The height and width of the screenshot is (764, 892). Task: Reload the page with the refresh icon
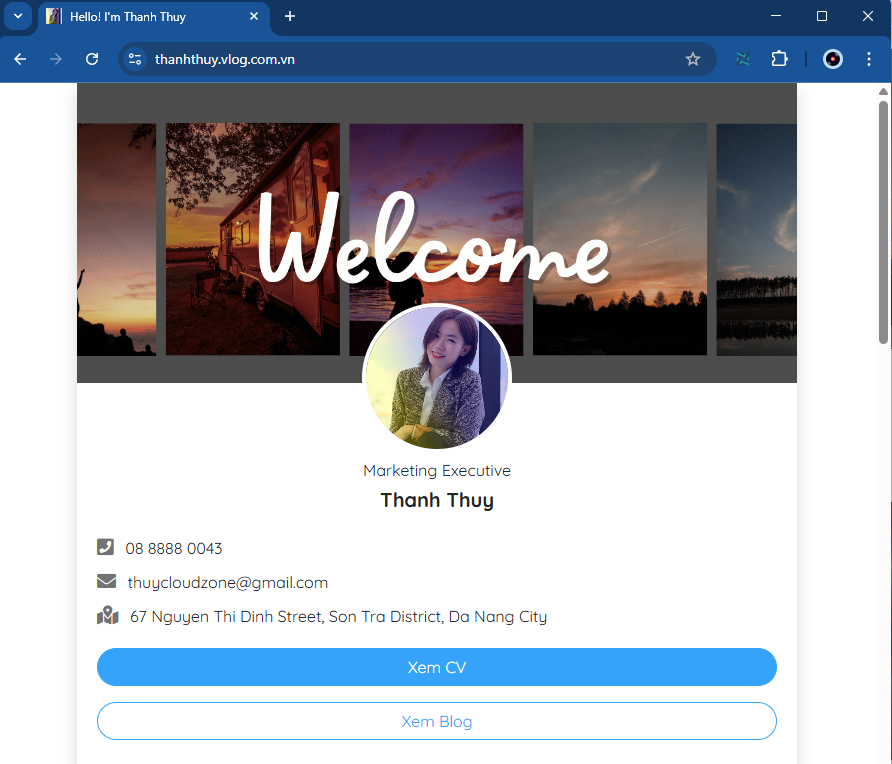tap(91, 59)
